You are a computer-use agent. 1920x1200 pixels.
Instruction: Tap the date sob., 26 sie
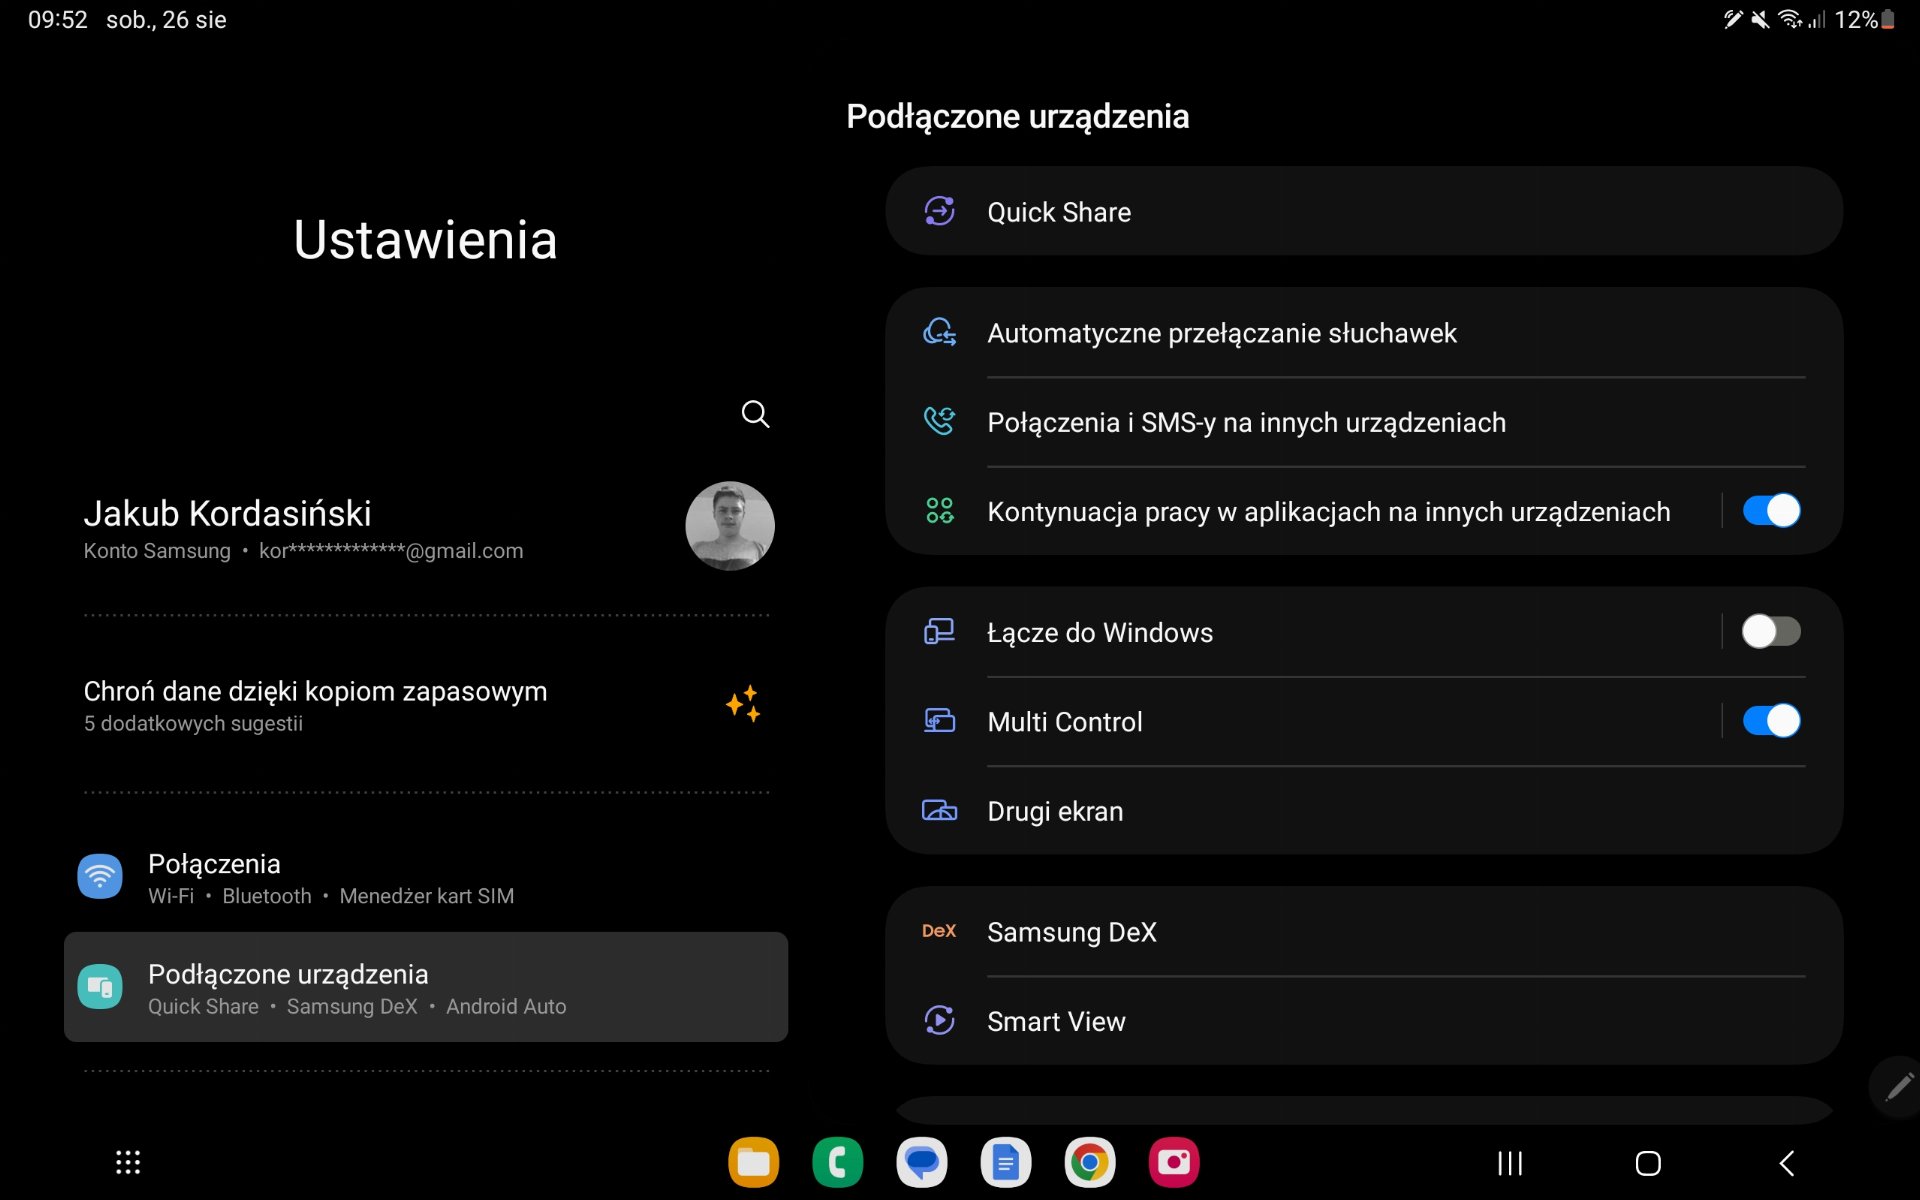[x=166, y=20]
